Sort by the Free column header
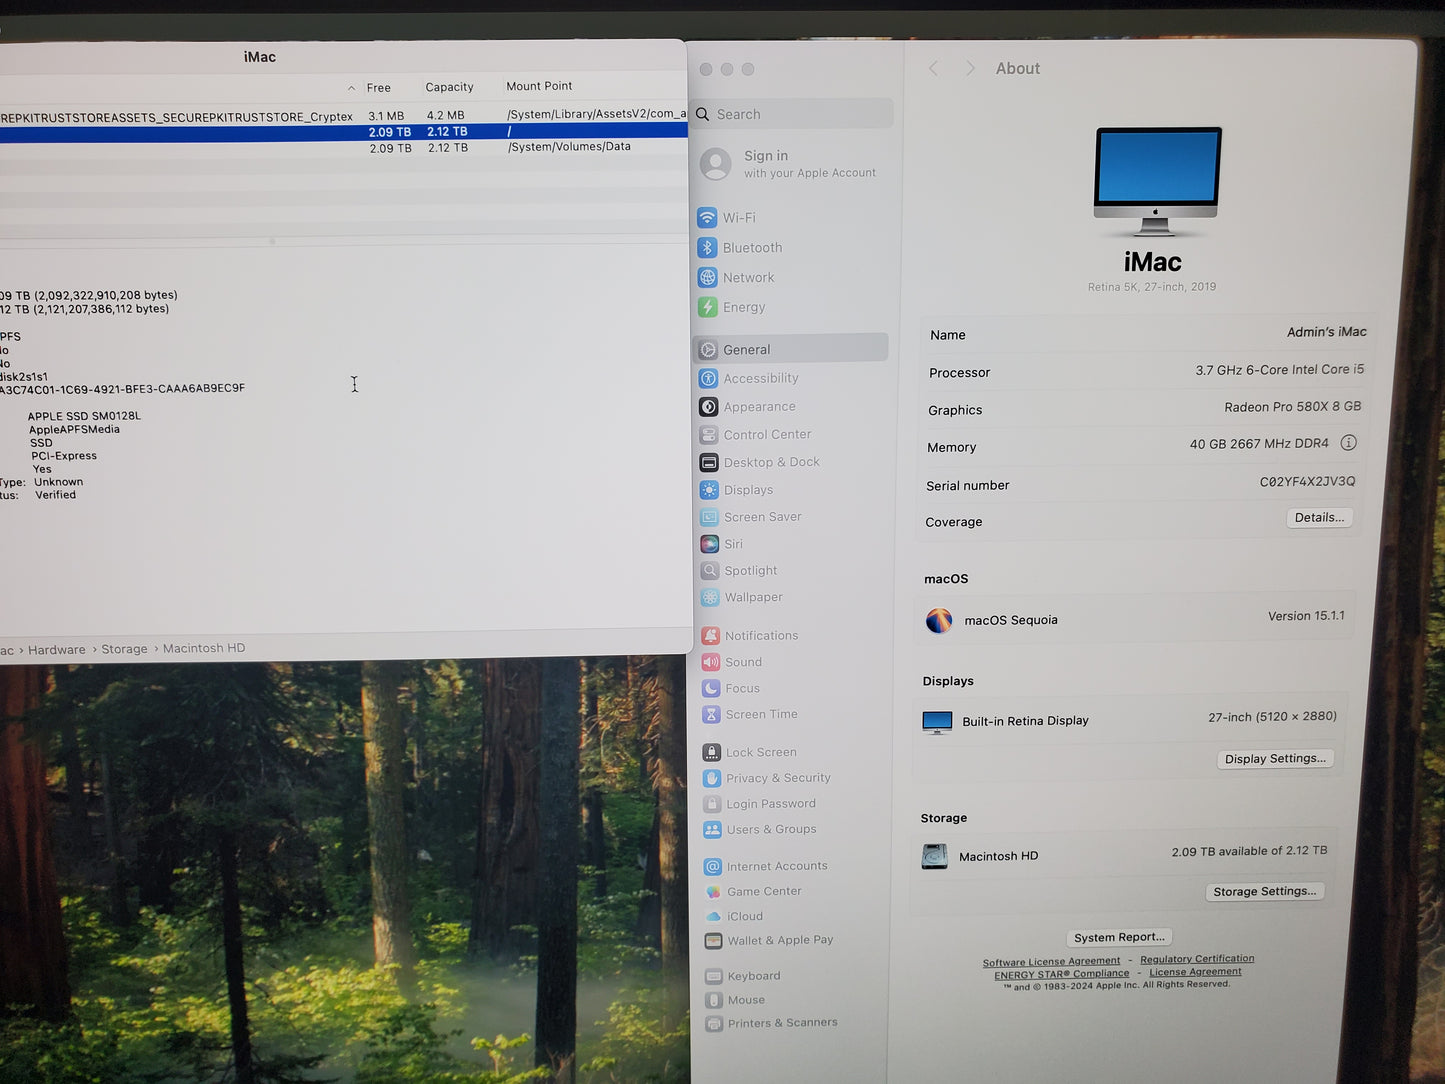 pos(379,88)
